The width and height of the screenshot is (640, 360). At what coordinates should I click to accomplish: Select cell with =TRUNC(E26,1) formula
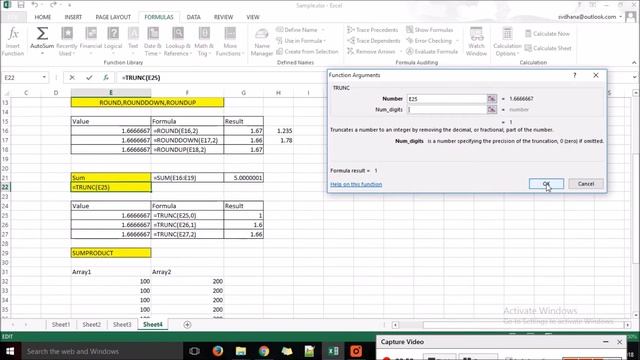tap(187, 225)
